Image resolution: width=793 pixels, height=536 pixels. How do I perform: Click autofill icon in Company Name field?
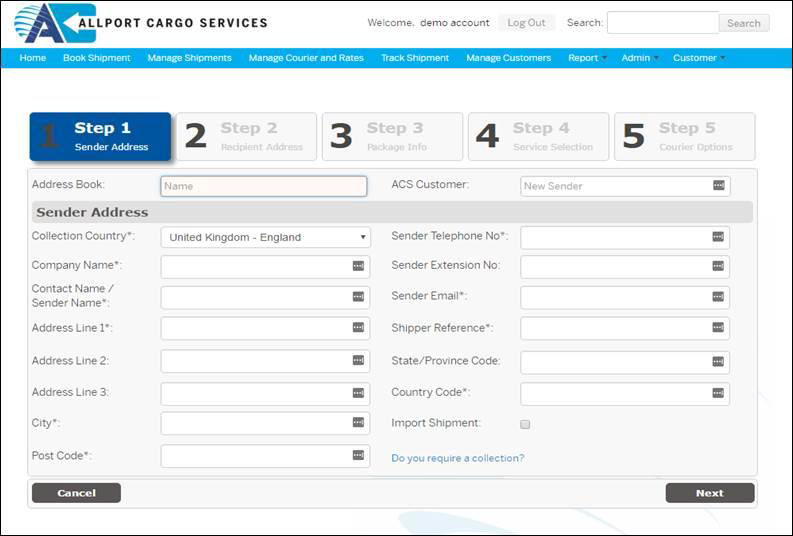[358, 267]
